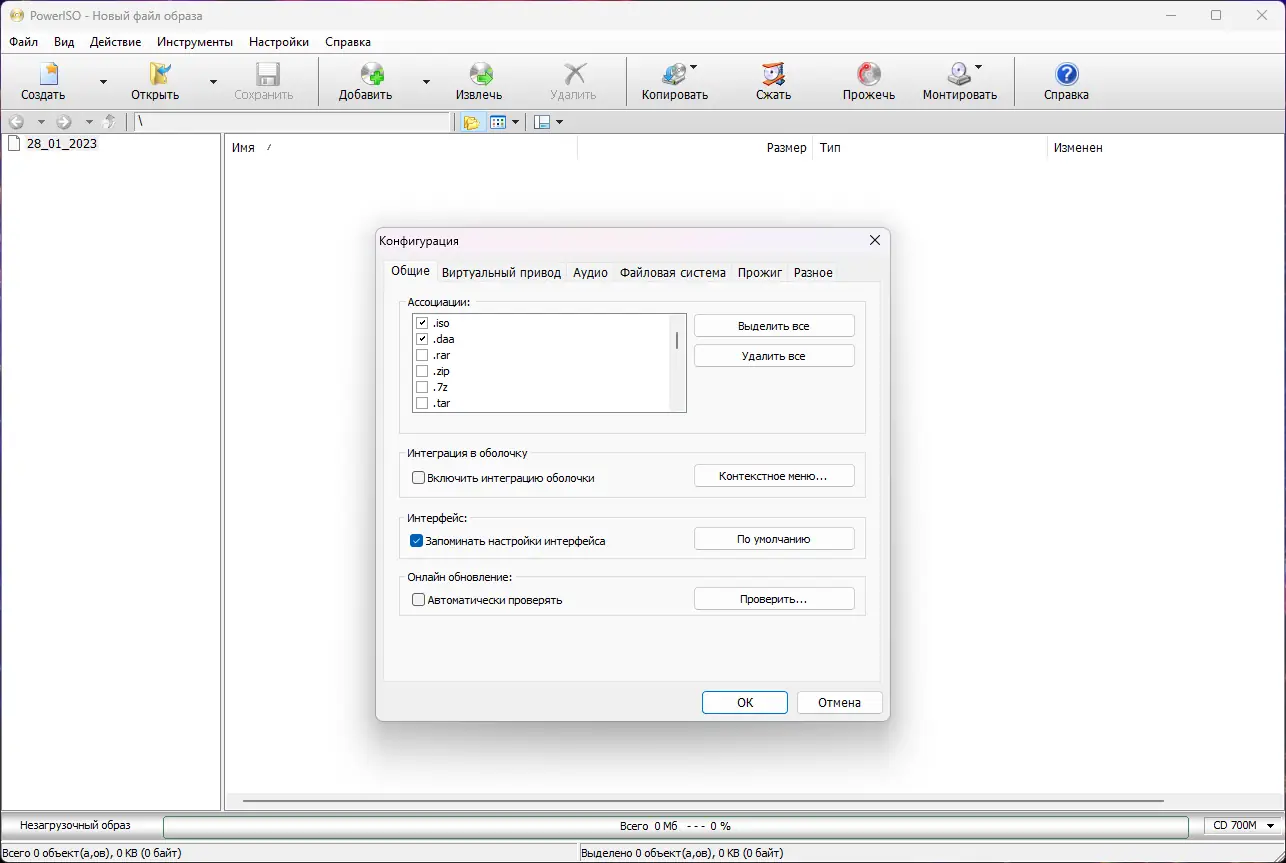Click the По умолчанию button
The width and height of the screenshot is (1286, 863).
pyautogui.click(x=774, y=539)
